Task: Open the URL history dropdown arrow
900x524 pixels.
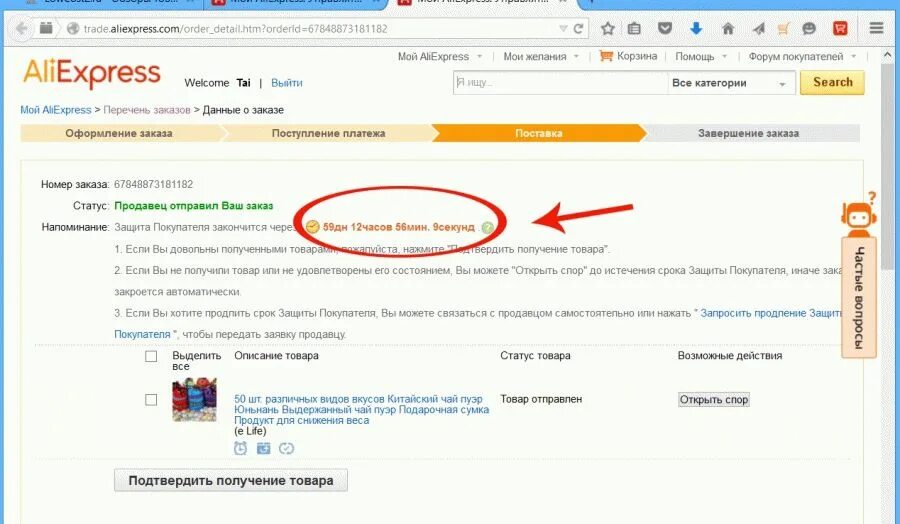Action: pos(563,29)
